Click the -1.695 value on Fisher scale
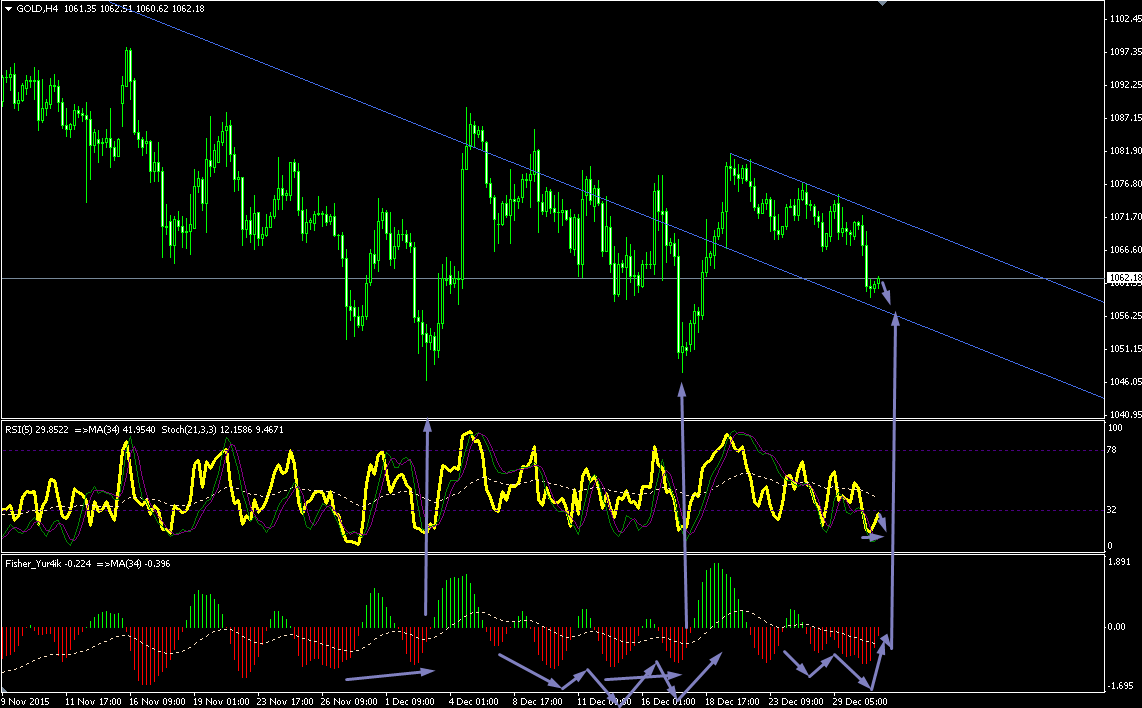 [x=1118, y=685]
